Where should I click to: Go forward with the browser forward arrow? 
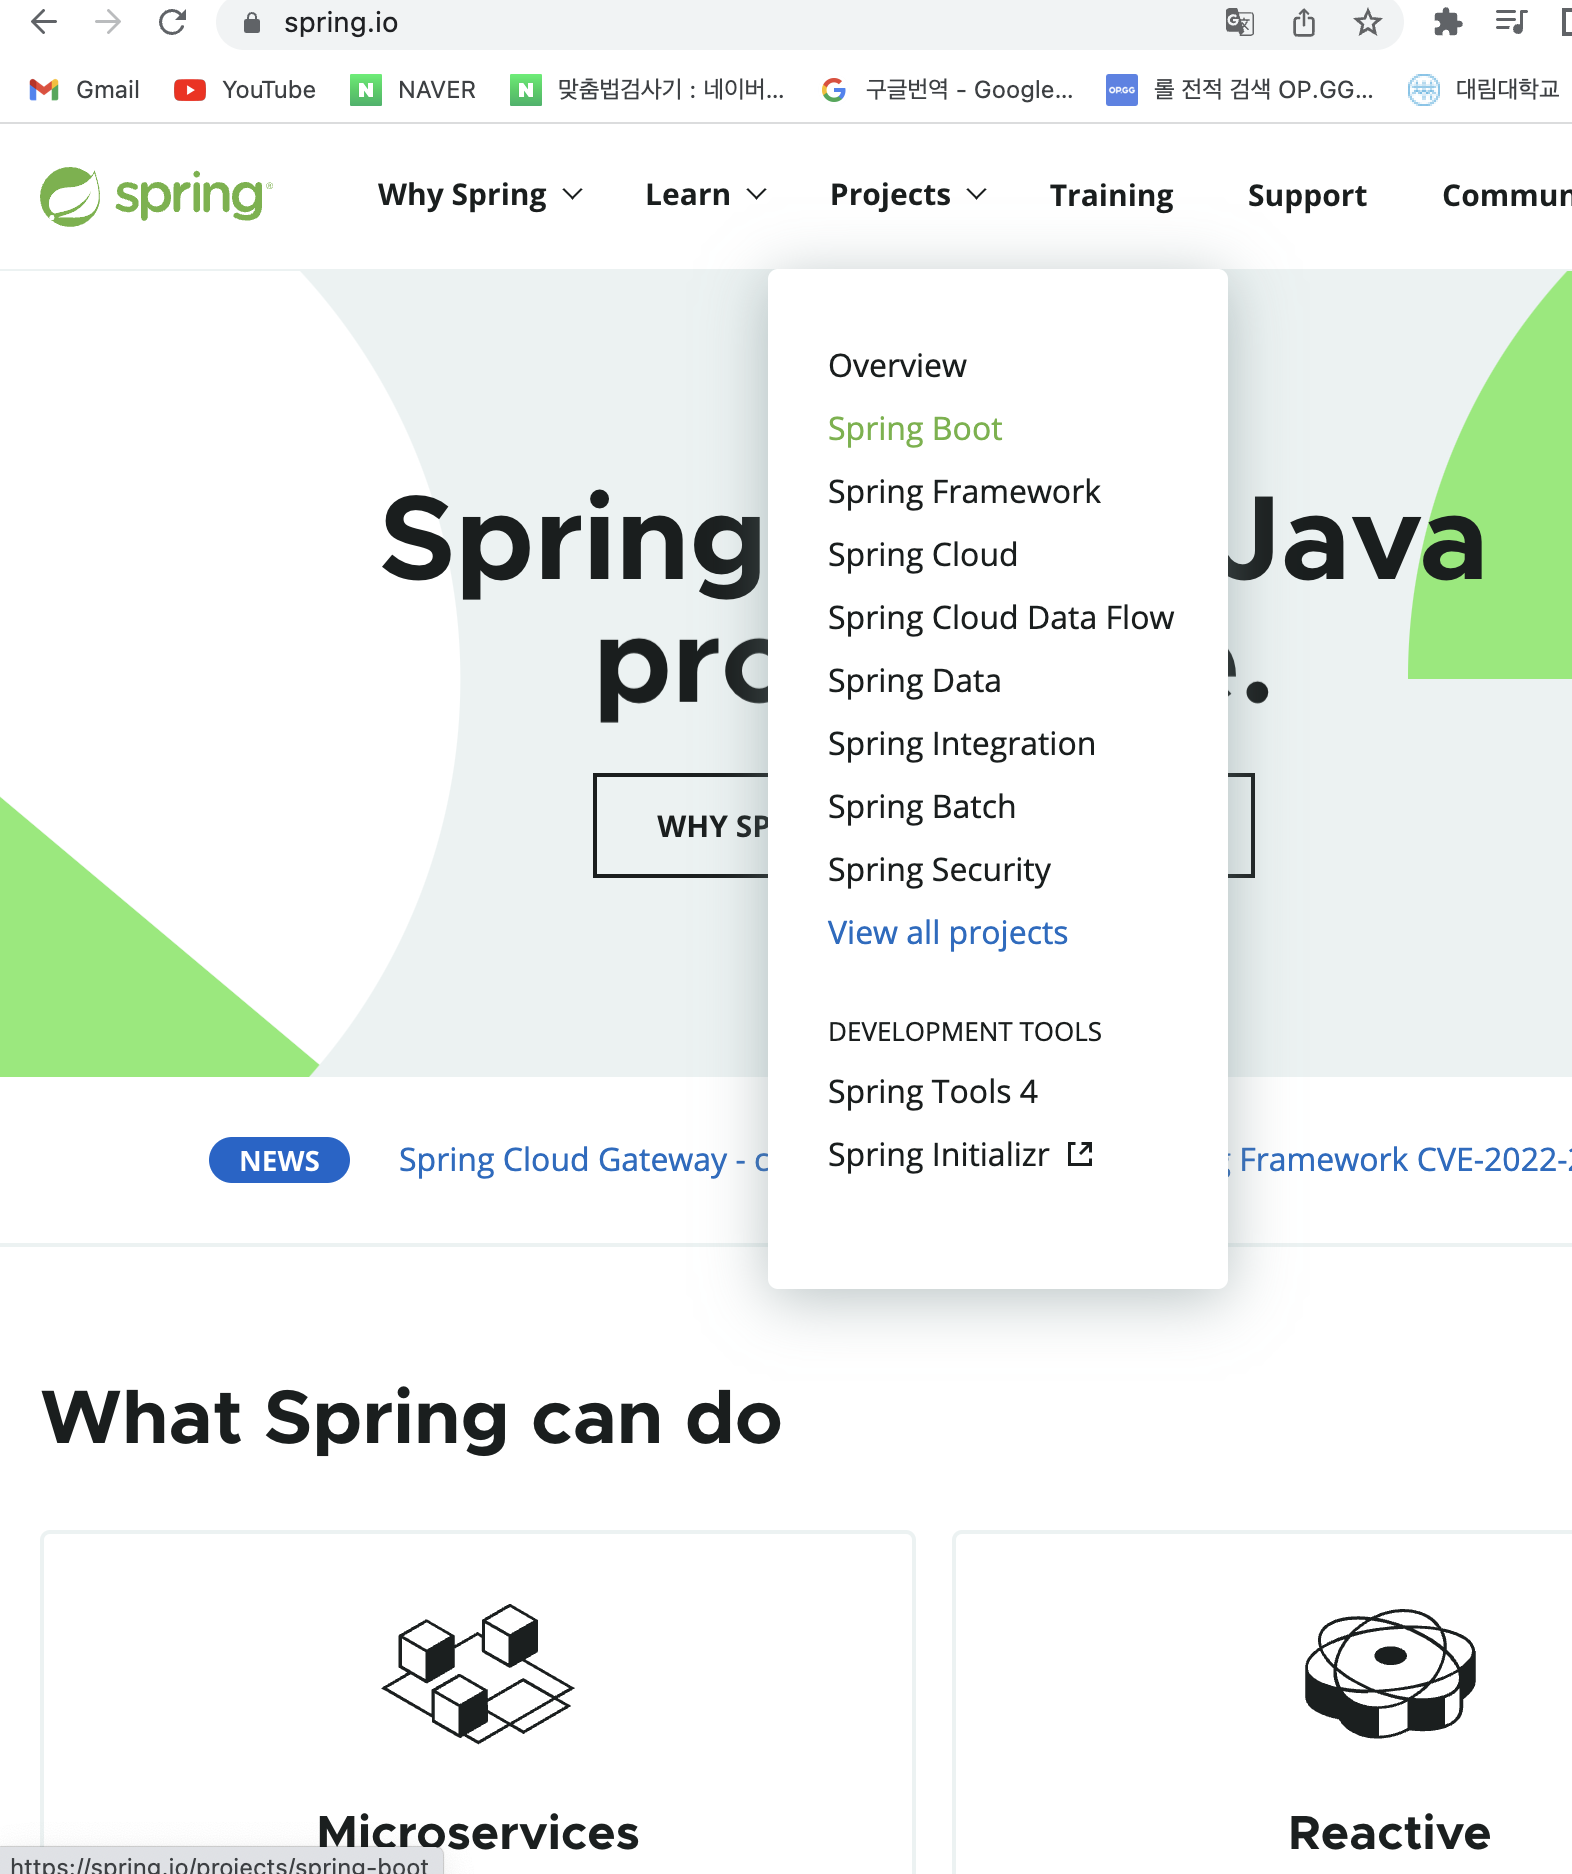coord(107,22)
